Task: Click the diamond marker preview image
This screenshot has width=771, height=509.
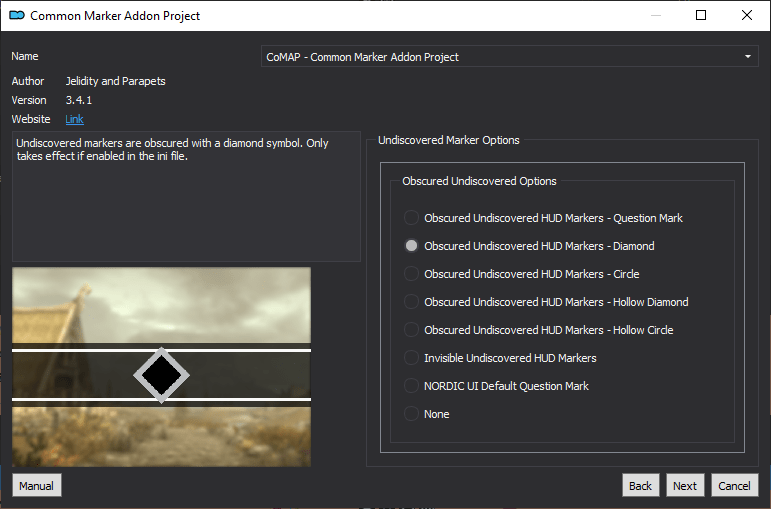Action: [161, 367]
